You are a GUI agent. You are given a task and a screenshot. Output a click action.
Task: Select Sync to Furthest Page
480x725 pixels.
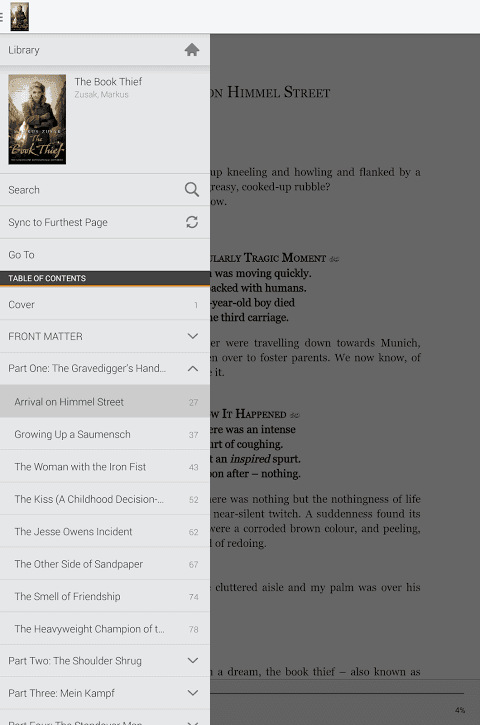[x=105, y=222]
